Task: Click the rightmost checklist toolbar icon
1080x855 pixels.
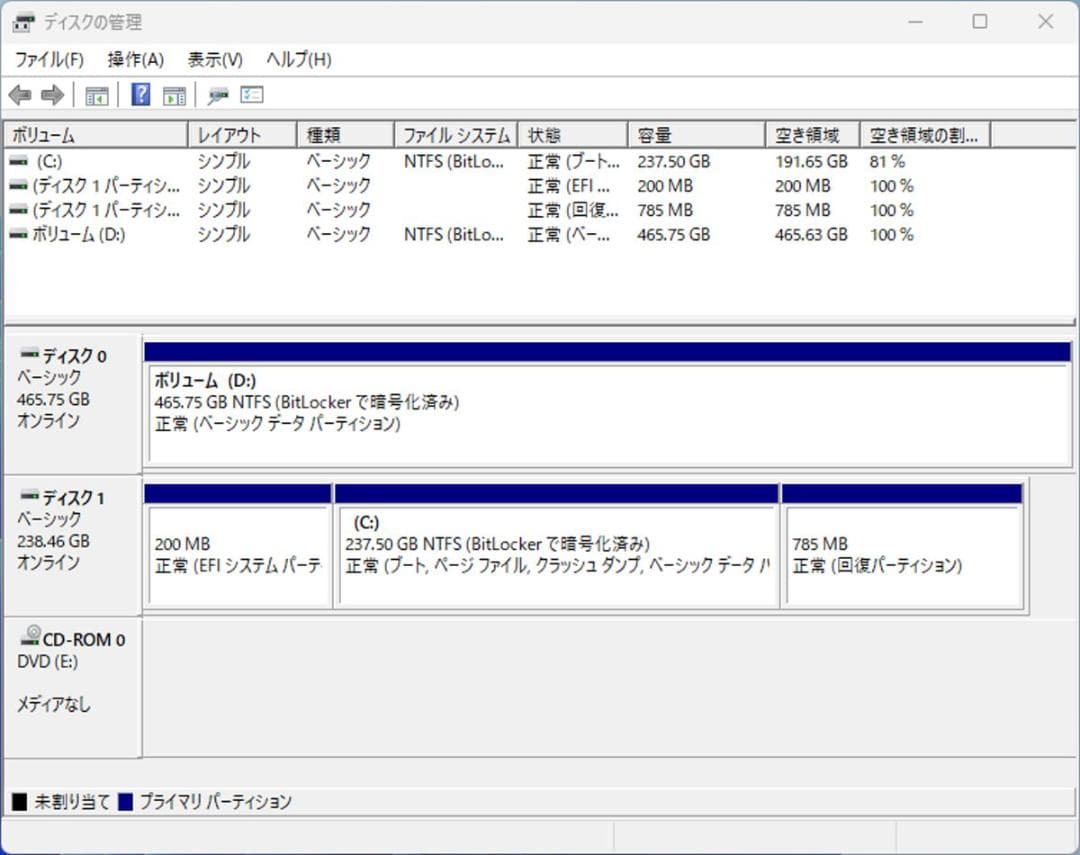Action: tap(252, 95)
